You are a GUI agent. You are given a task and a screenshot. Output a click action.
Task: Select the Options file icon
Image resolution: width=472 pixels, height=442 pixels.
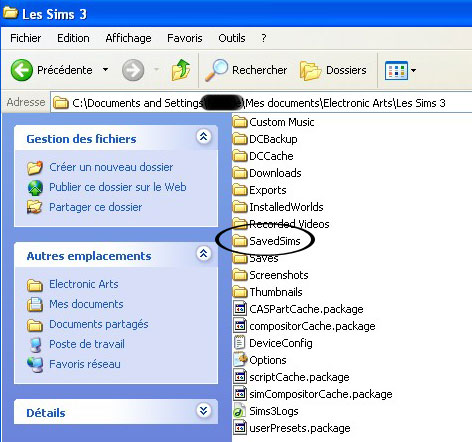click(x=240, y=360)
